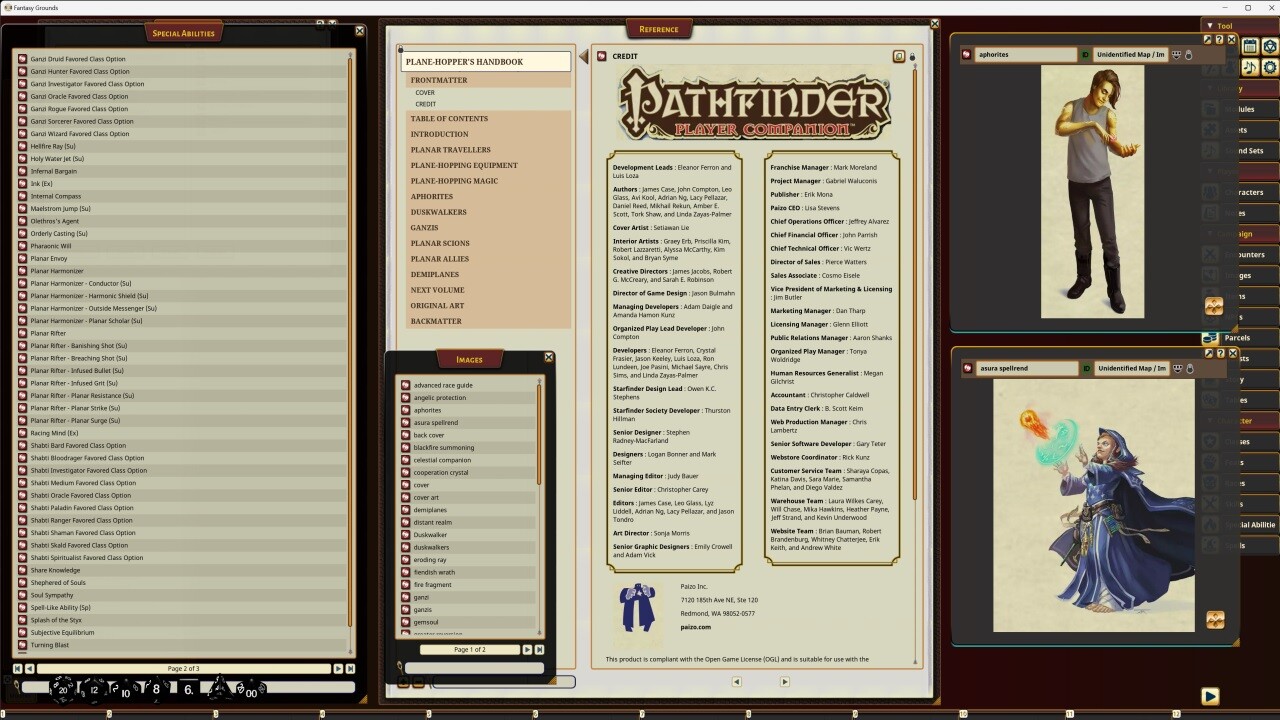This screenshot has height=720, width=1280.
Task: Click the green pointer arrow button bottom right
Action: (x=1210, y=696)
